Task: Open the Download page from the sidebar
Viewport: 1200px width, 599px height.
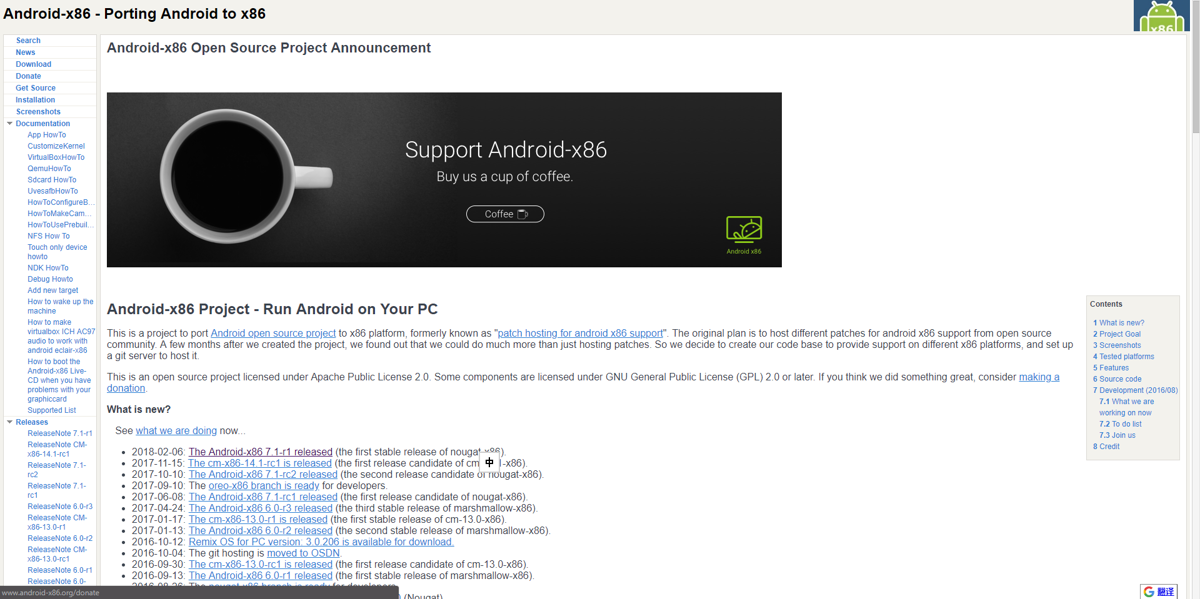Action: click(x=33, y=64)
